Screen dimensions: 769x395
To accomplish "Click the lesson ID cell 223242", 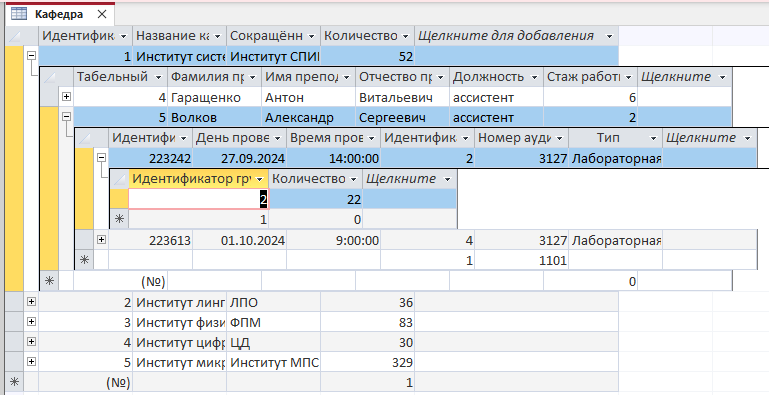I will [x=151, y=158].
